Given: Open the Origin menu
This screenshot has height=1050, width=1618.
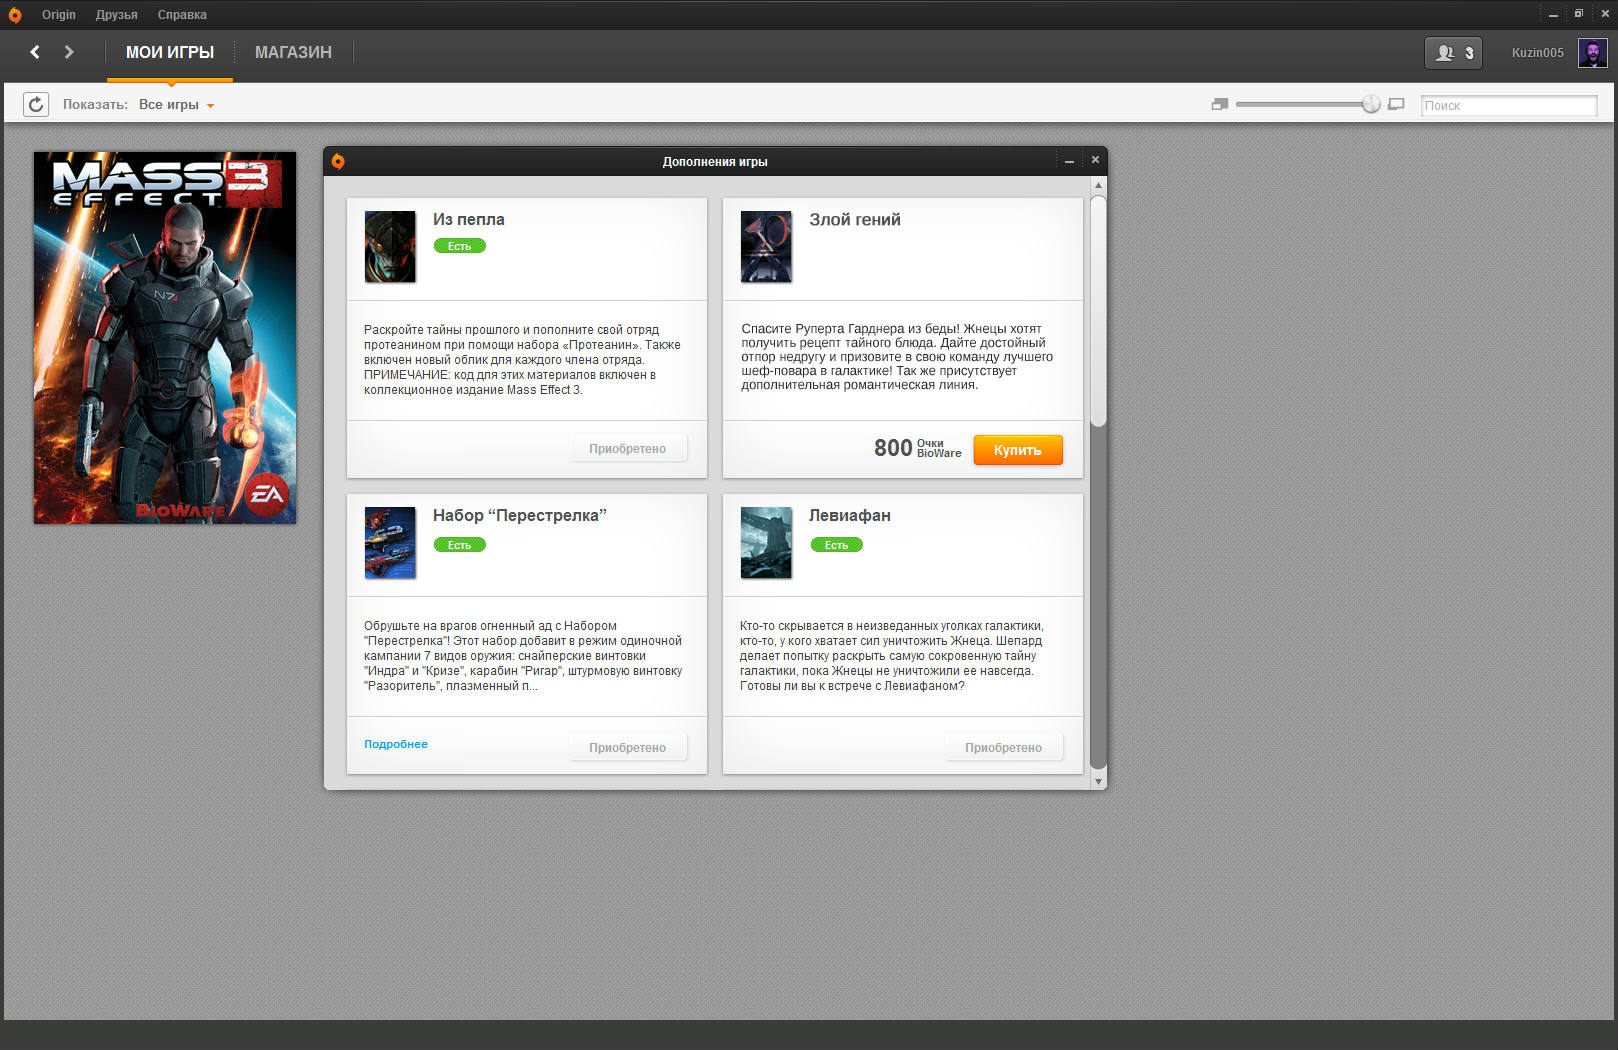Looking at the screenshot, I should (58, 15).
